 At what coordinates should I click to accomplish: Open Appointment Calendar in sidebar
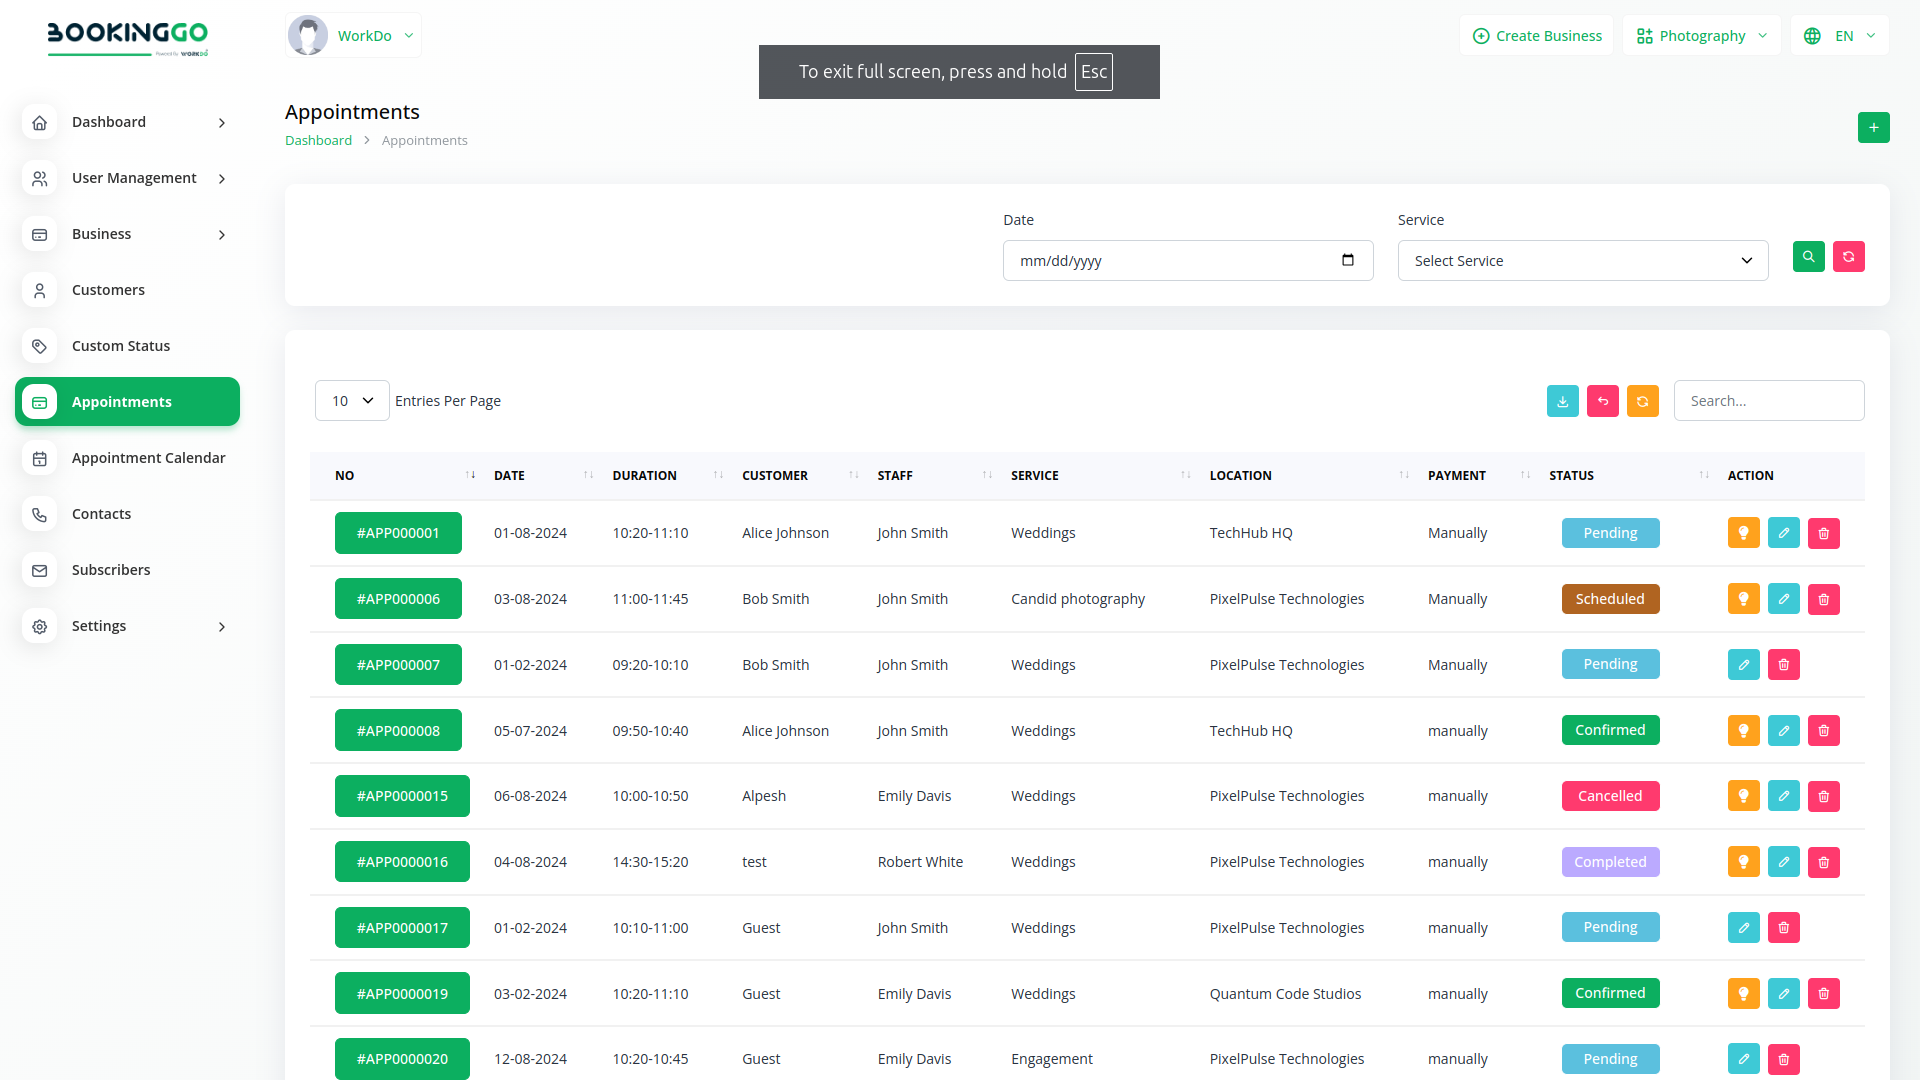148,458
